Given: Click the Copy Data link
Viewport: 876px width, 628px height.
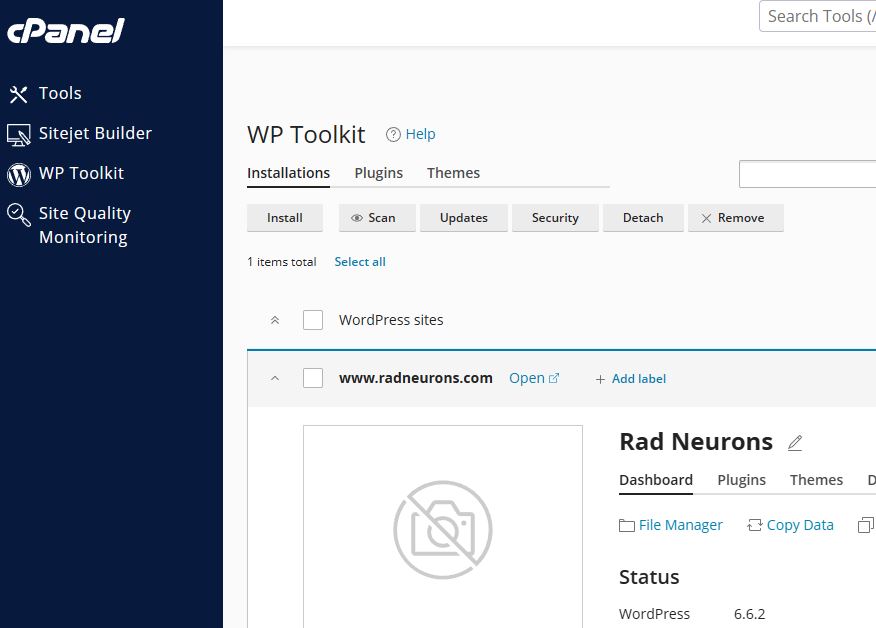Looking at the screenshot, I should point(800,525).
